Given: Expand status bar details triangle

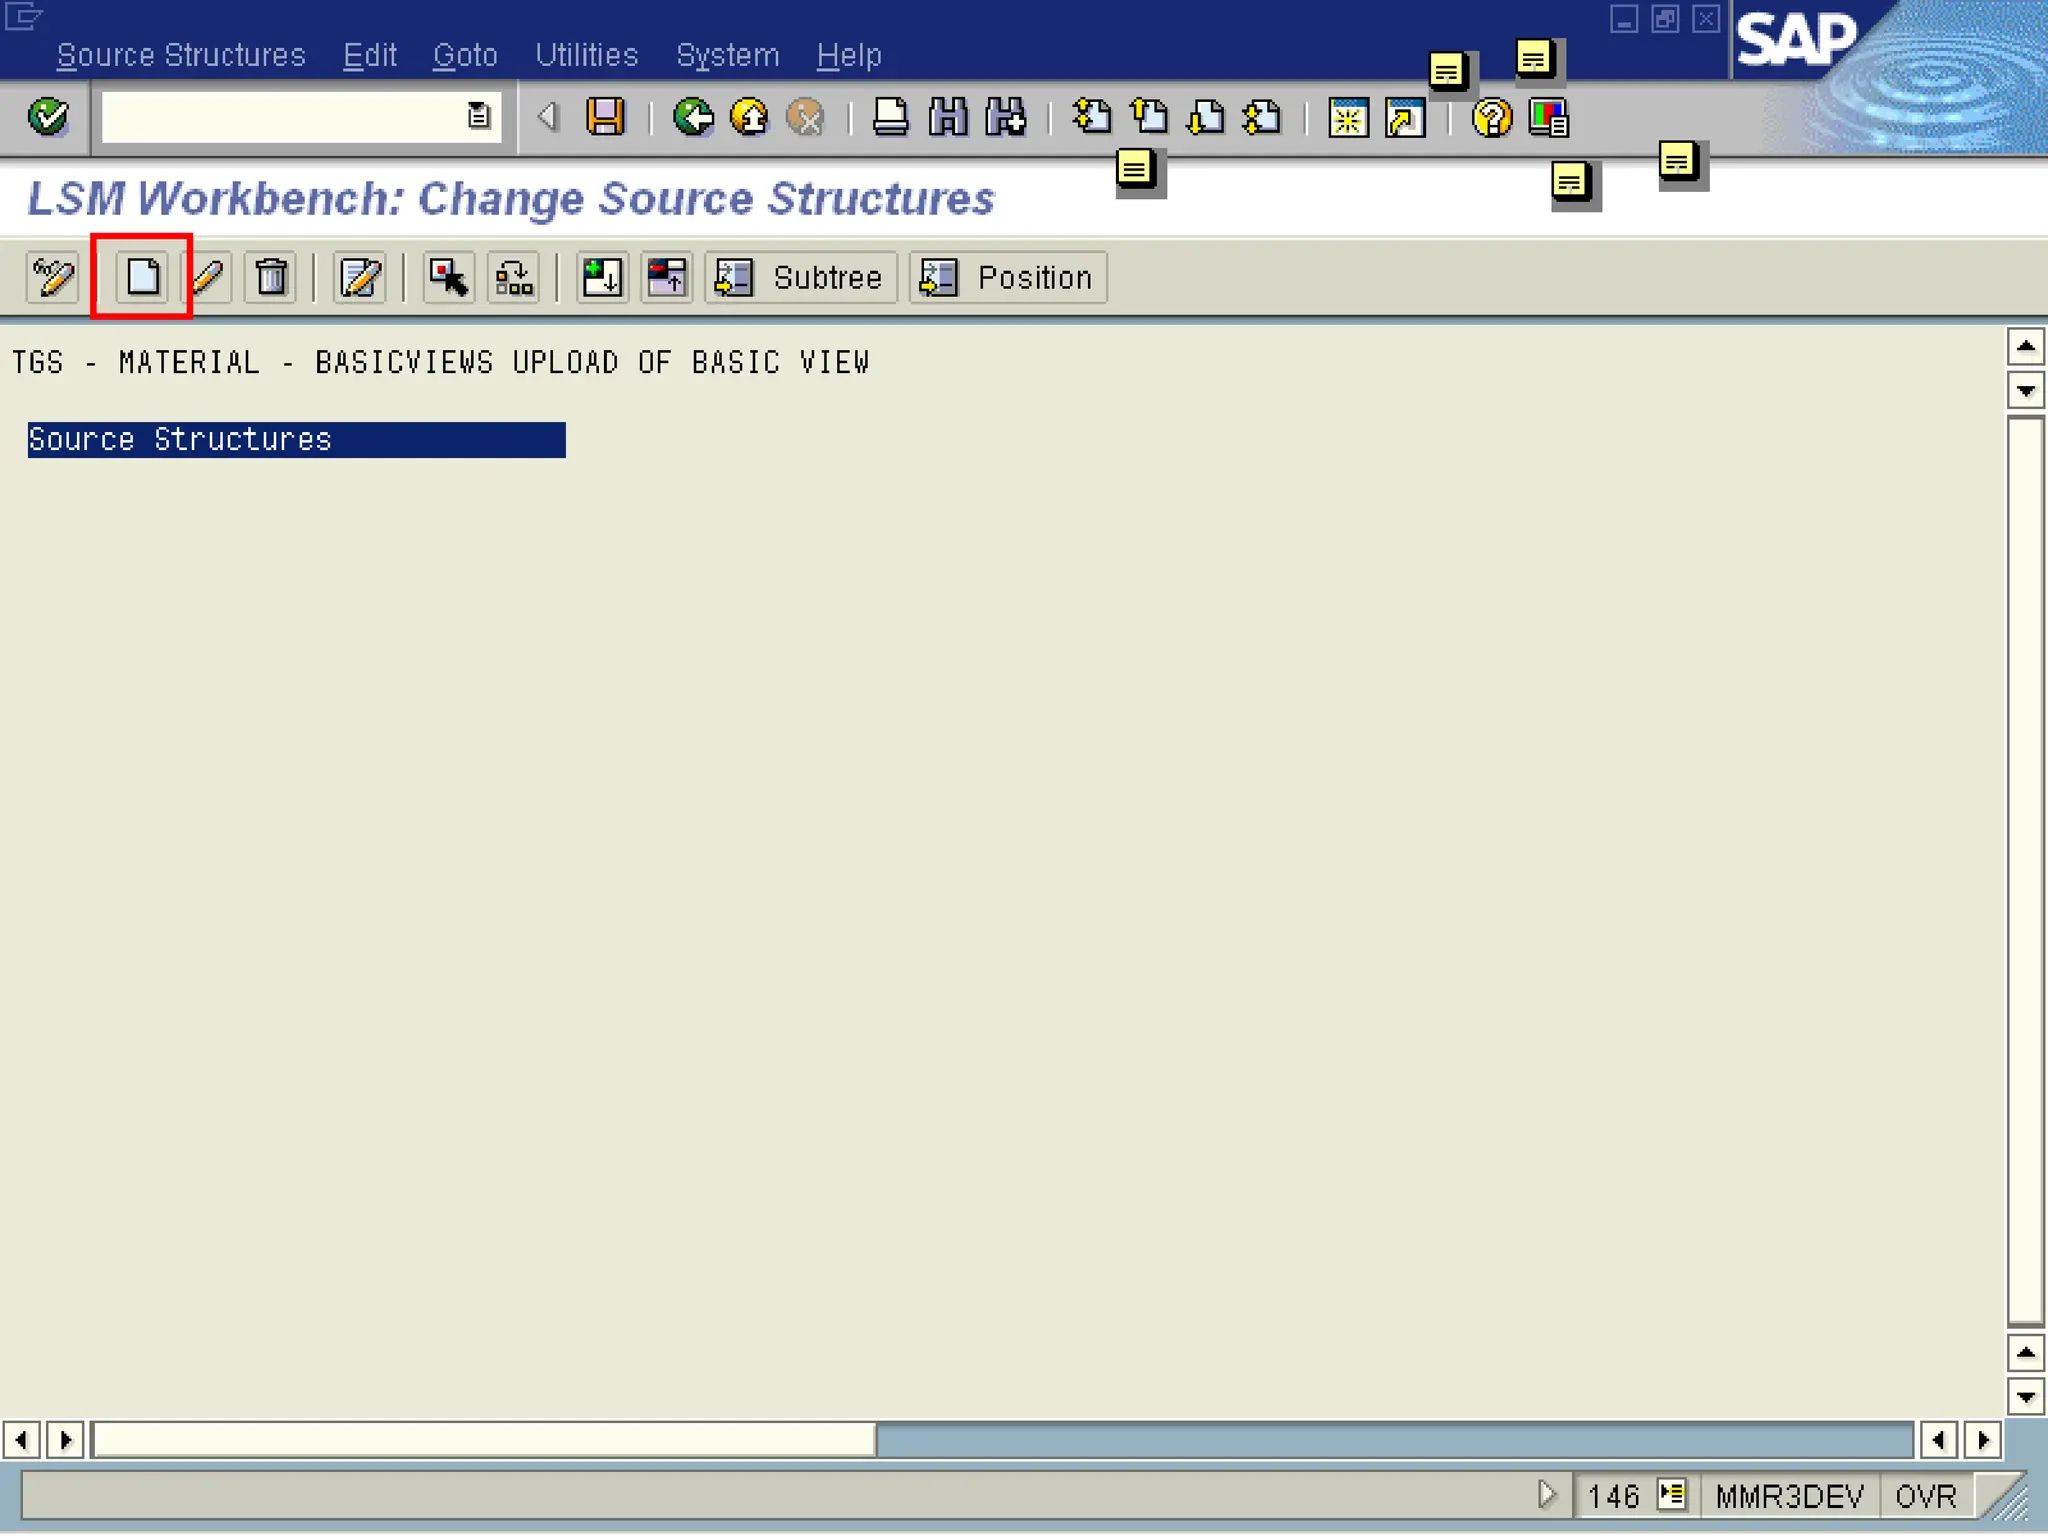Looking at the screenshot, I should point(1546,1494).
